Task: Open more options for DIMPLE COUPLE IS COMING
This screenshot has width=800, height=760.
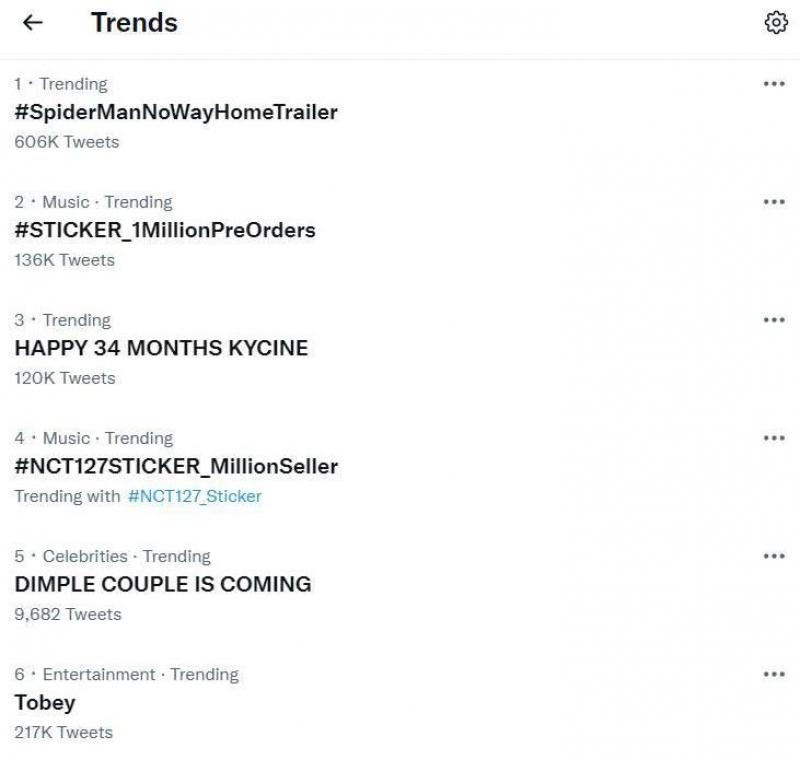Action: coord(773,556)
